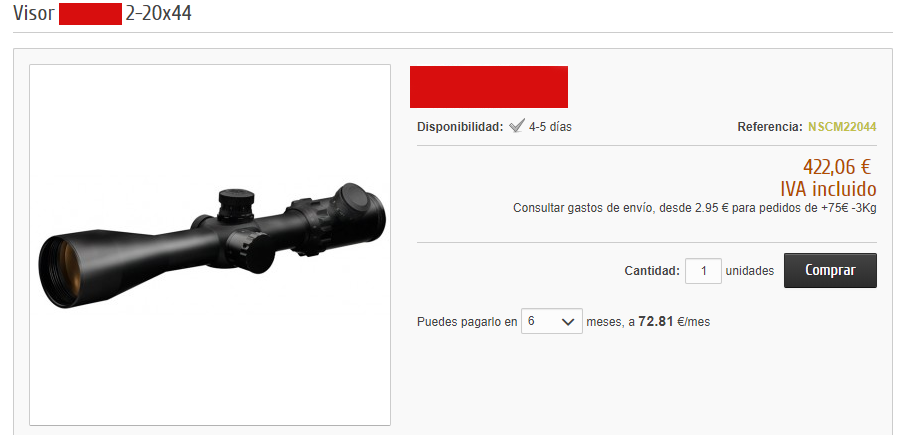
Task: Open the installment months dropdown
Action: (552, 322)
